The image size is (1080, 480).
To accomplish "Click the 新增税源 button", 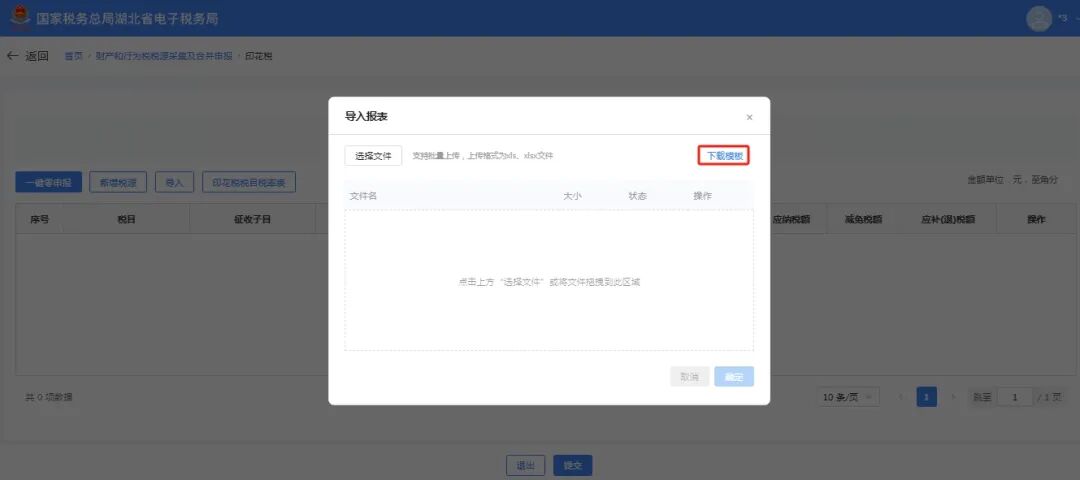I will pos(118,182).
